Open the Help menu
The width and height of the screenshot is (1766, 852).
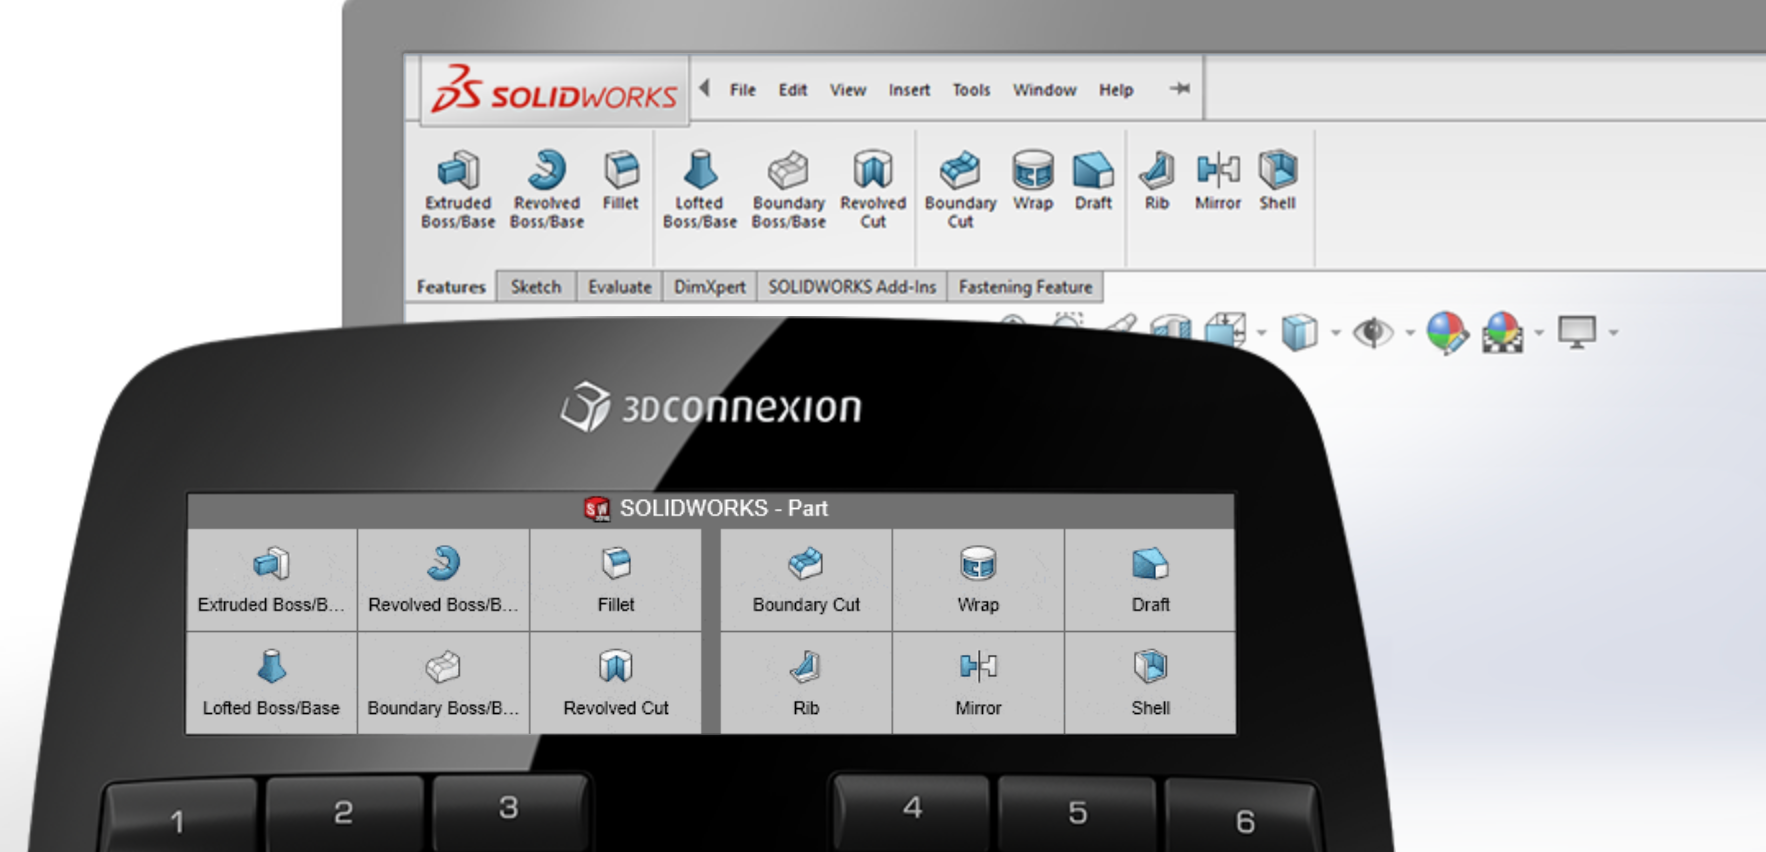pos(1116,90)
